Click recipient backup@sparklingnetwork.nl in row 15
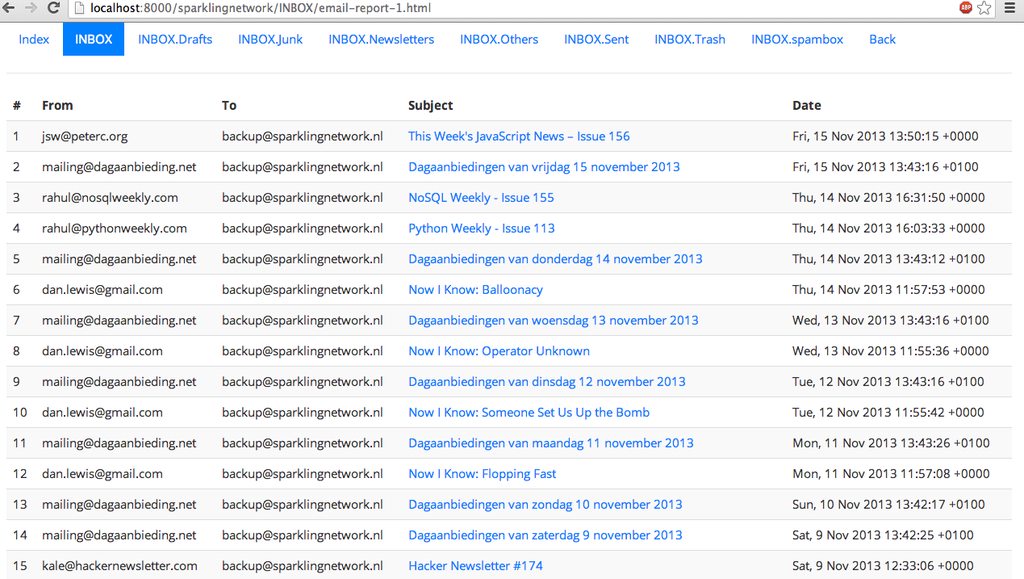 [302, 566]
